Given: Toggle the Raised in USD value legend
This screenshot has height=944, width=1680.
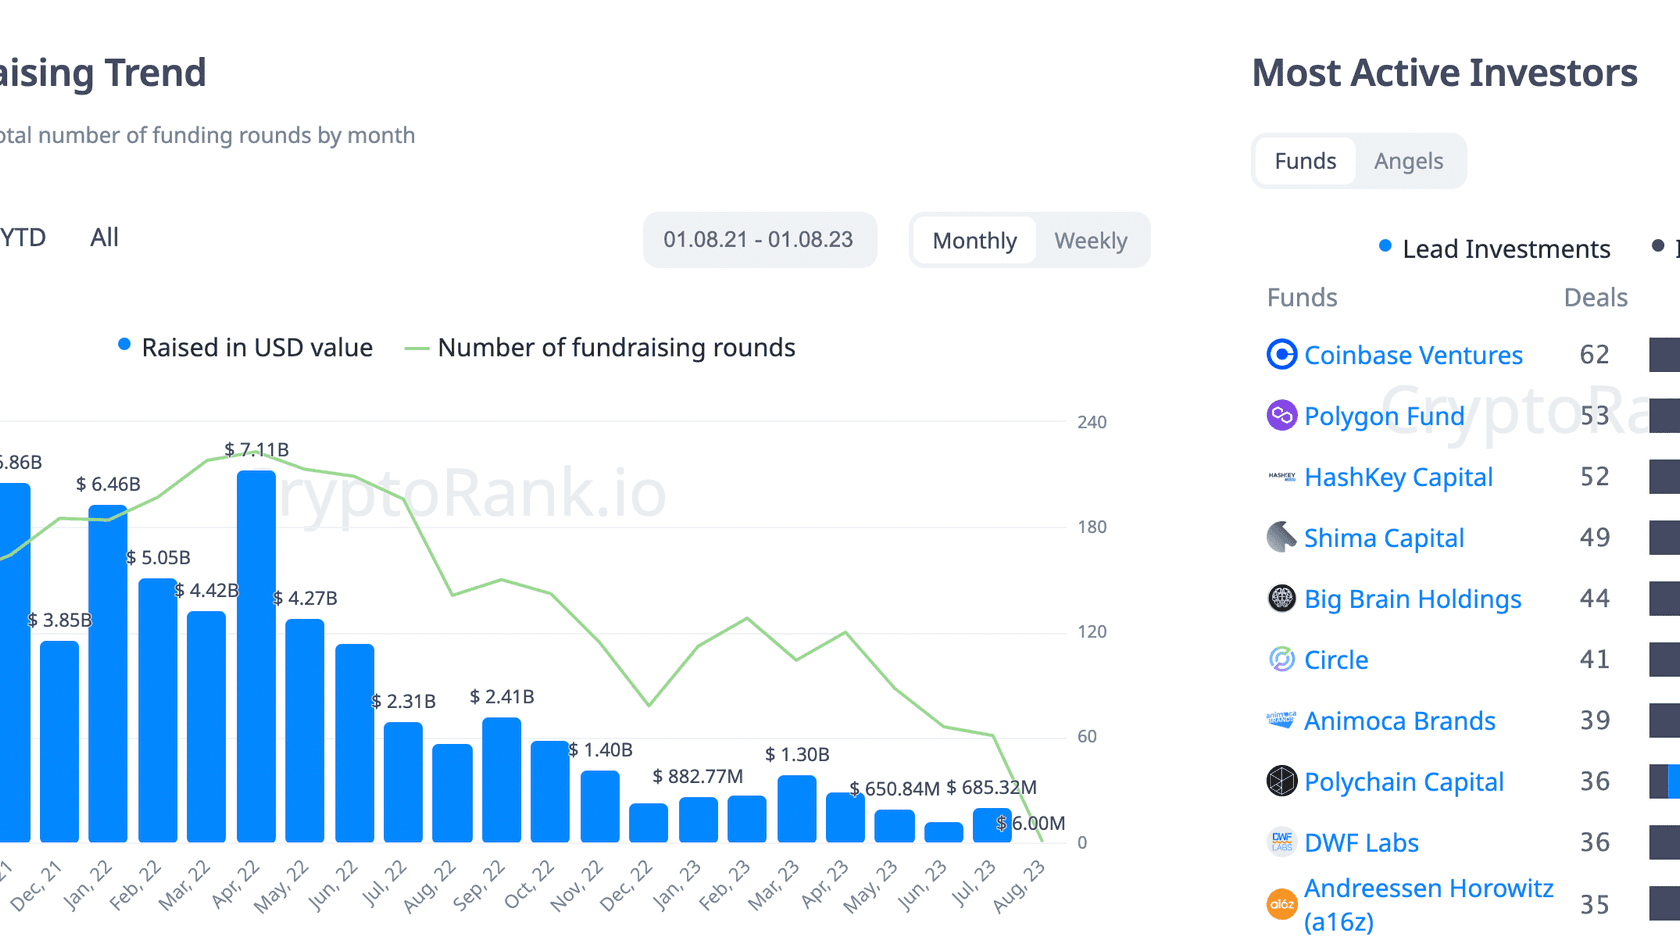Looking at the screenshot, I should click(x=245, y=347).
